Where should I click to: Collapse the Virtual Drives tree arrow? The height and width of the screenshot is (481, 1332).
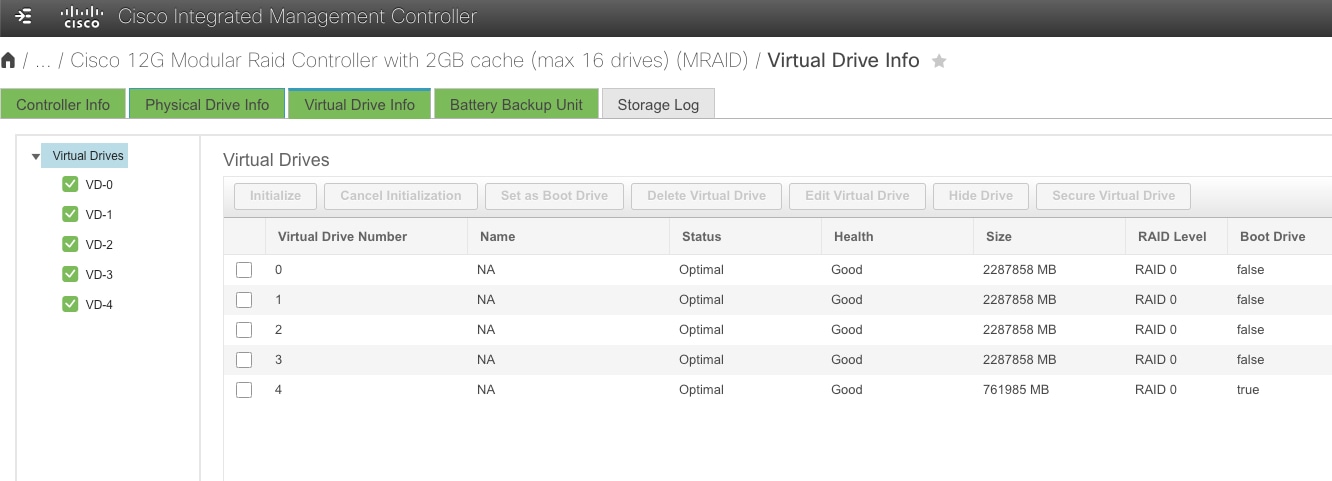pyautogui.click(x=36, y=157)
